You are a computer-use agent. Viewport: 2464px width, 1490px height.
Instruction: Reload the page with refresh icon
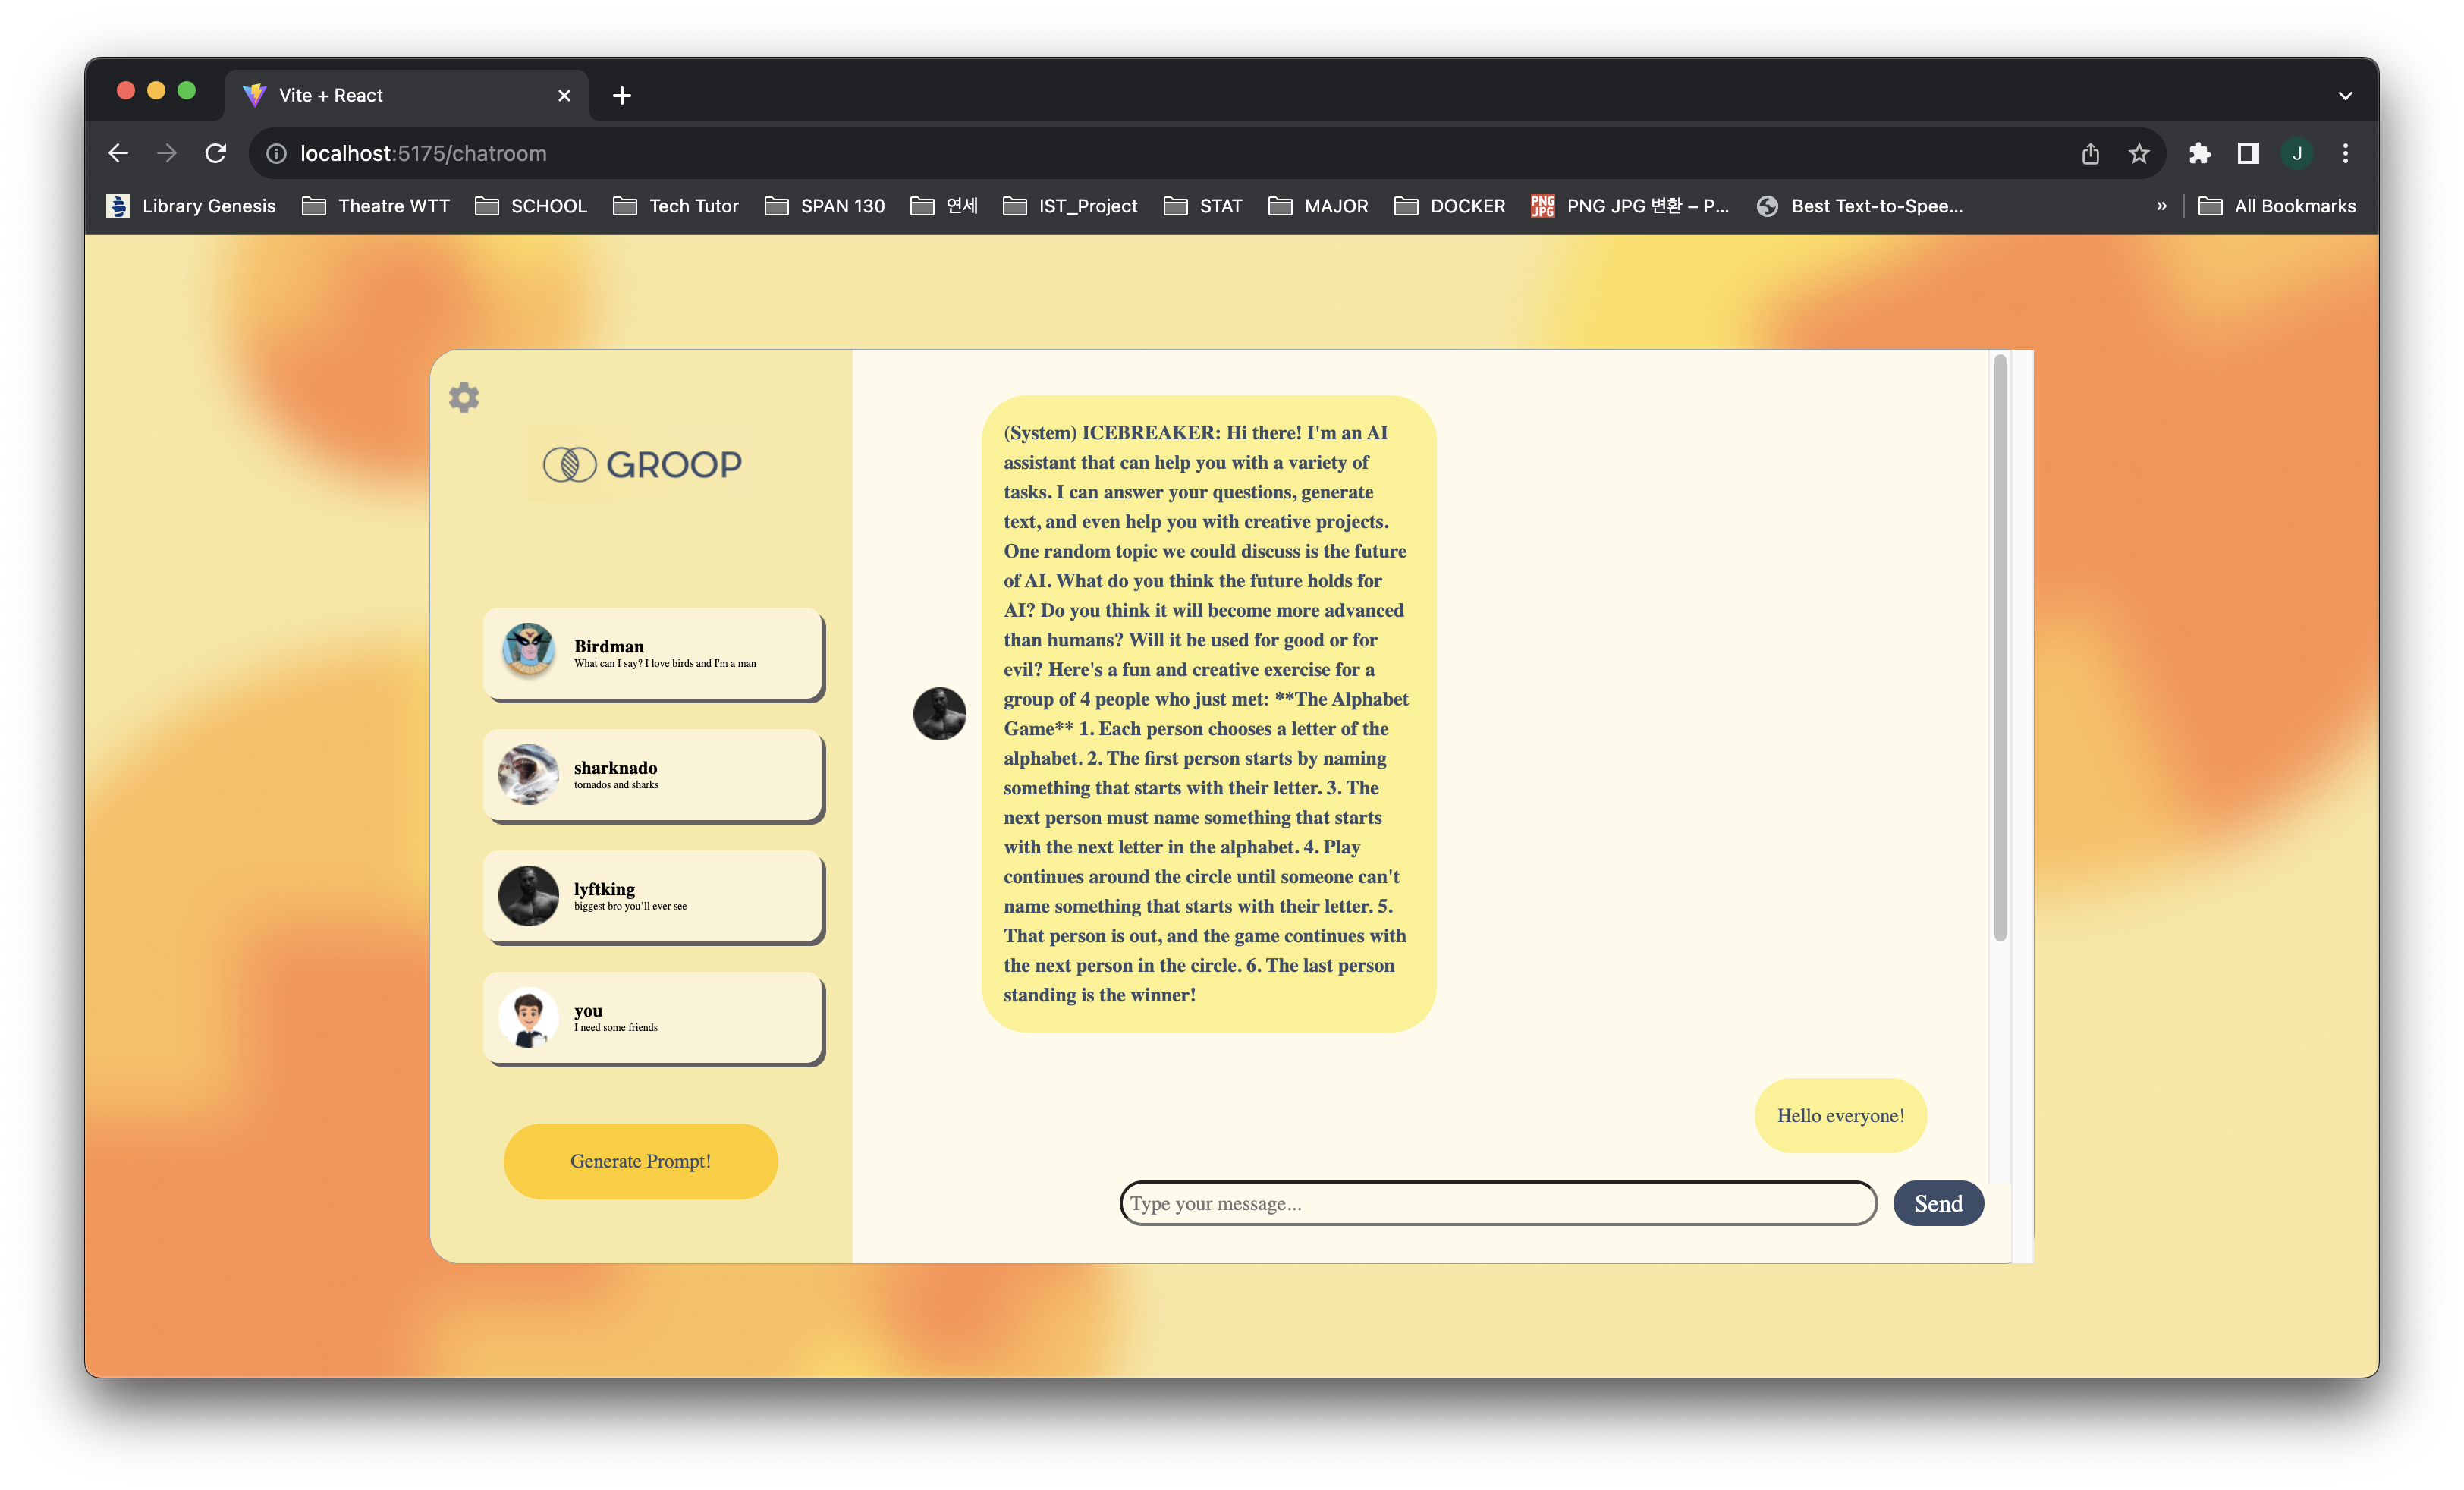pos(216,153)
